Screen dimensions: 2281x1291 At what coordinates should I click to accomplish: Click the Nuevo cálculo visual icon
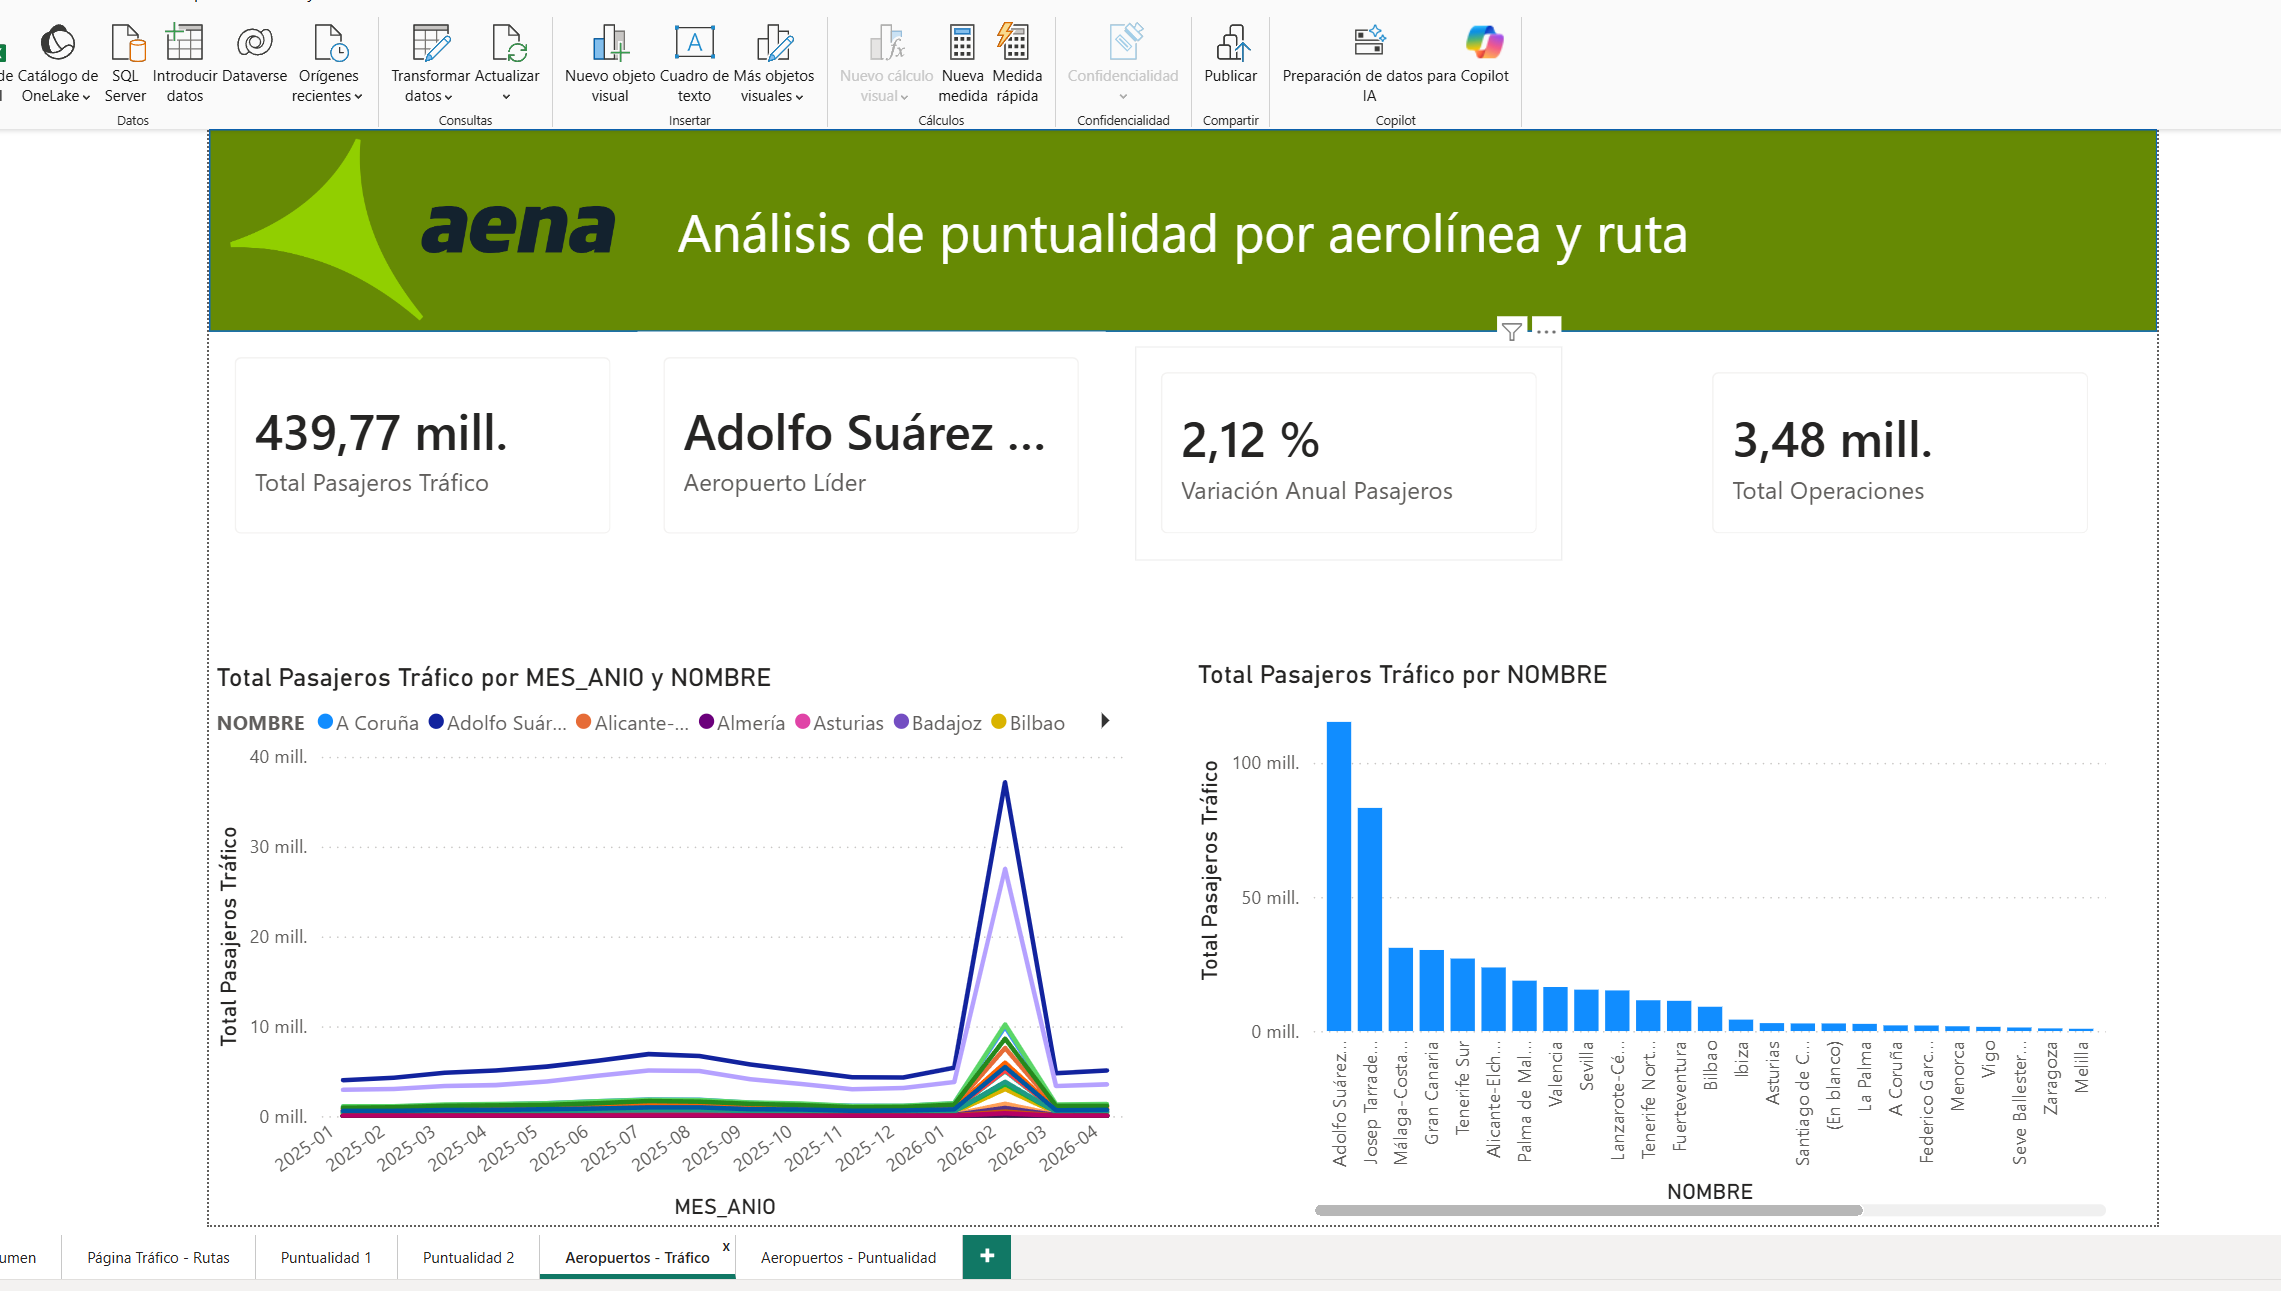(886, 43)
